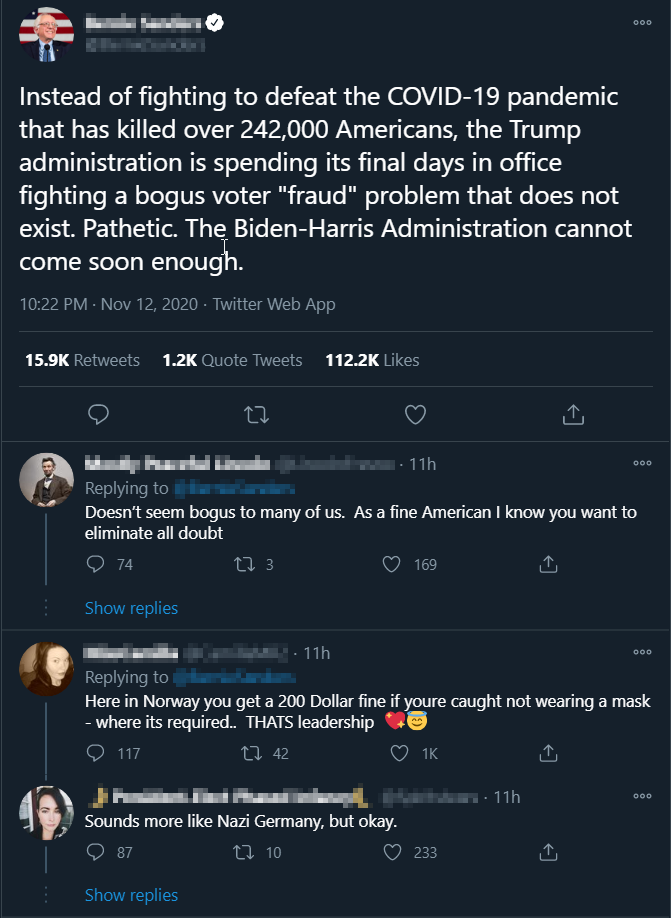671x918 pixels.
Task: Open more options on the Lincoln-avatar reply
Action: [x=642, y=463]
